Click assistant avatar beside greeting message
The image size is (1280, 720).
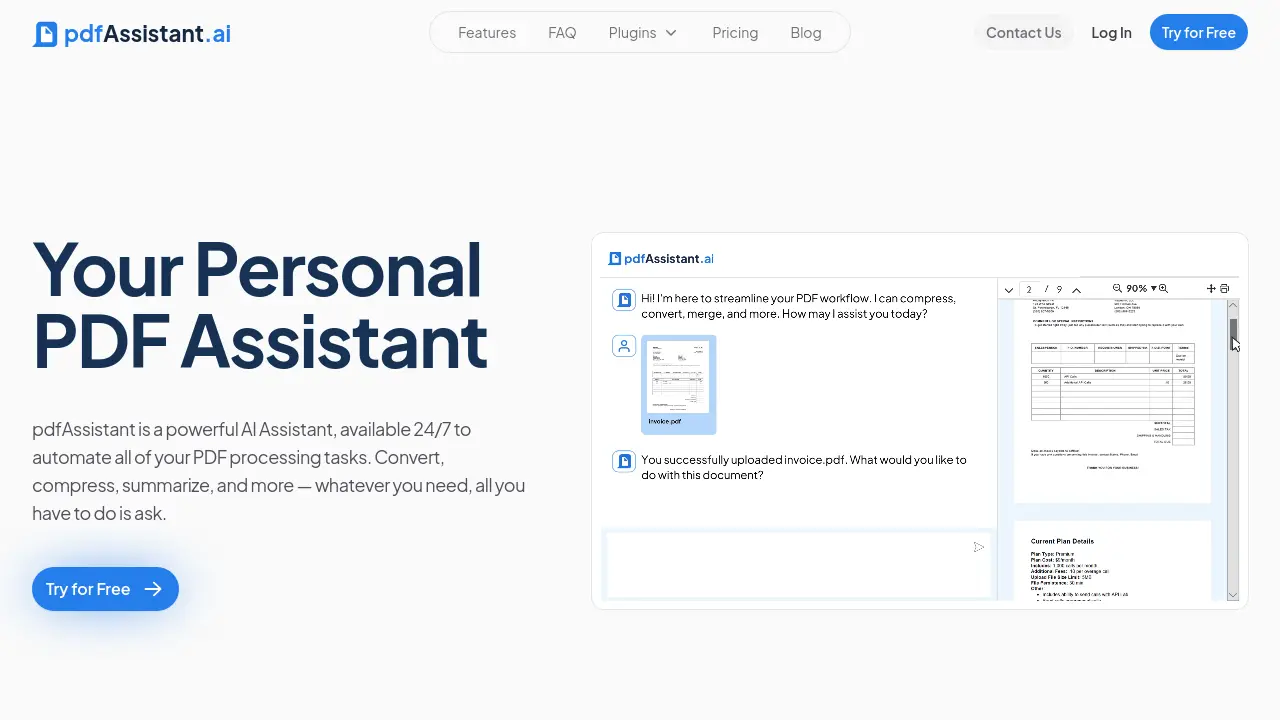tap(624, 299)
